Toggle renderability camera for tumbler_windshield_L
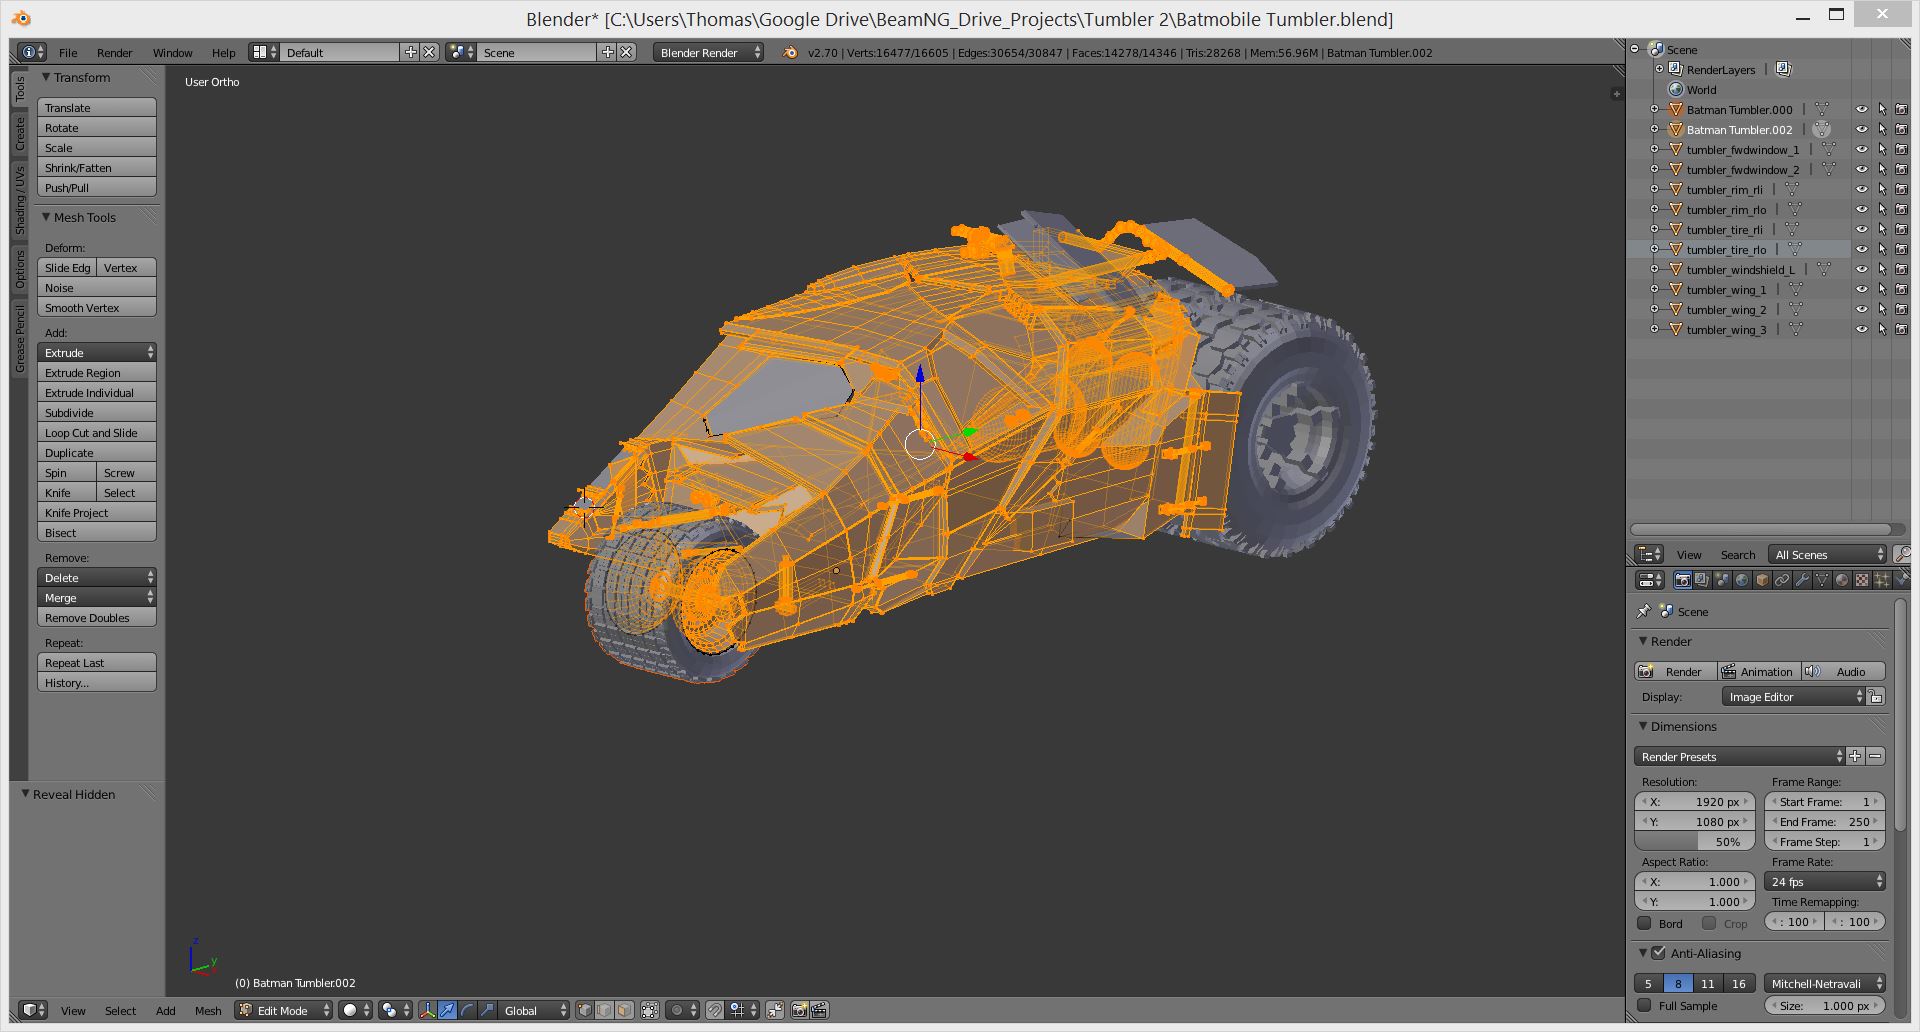The height and width of the screenshot is (1032, 1920). point(1901,270)
